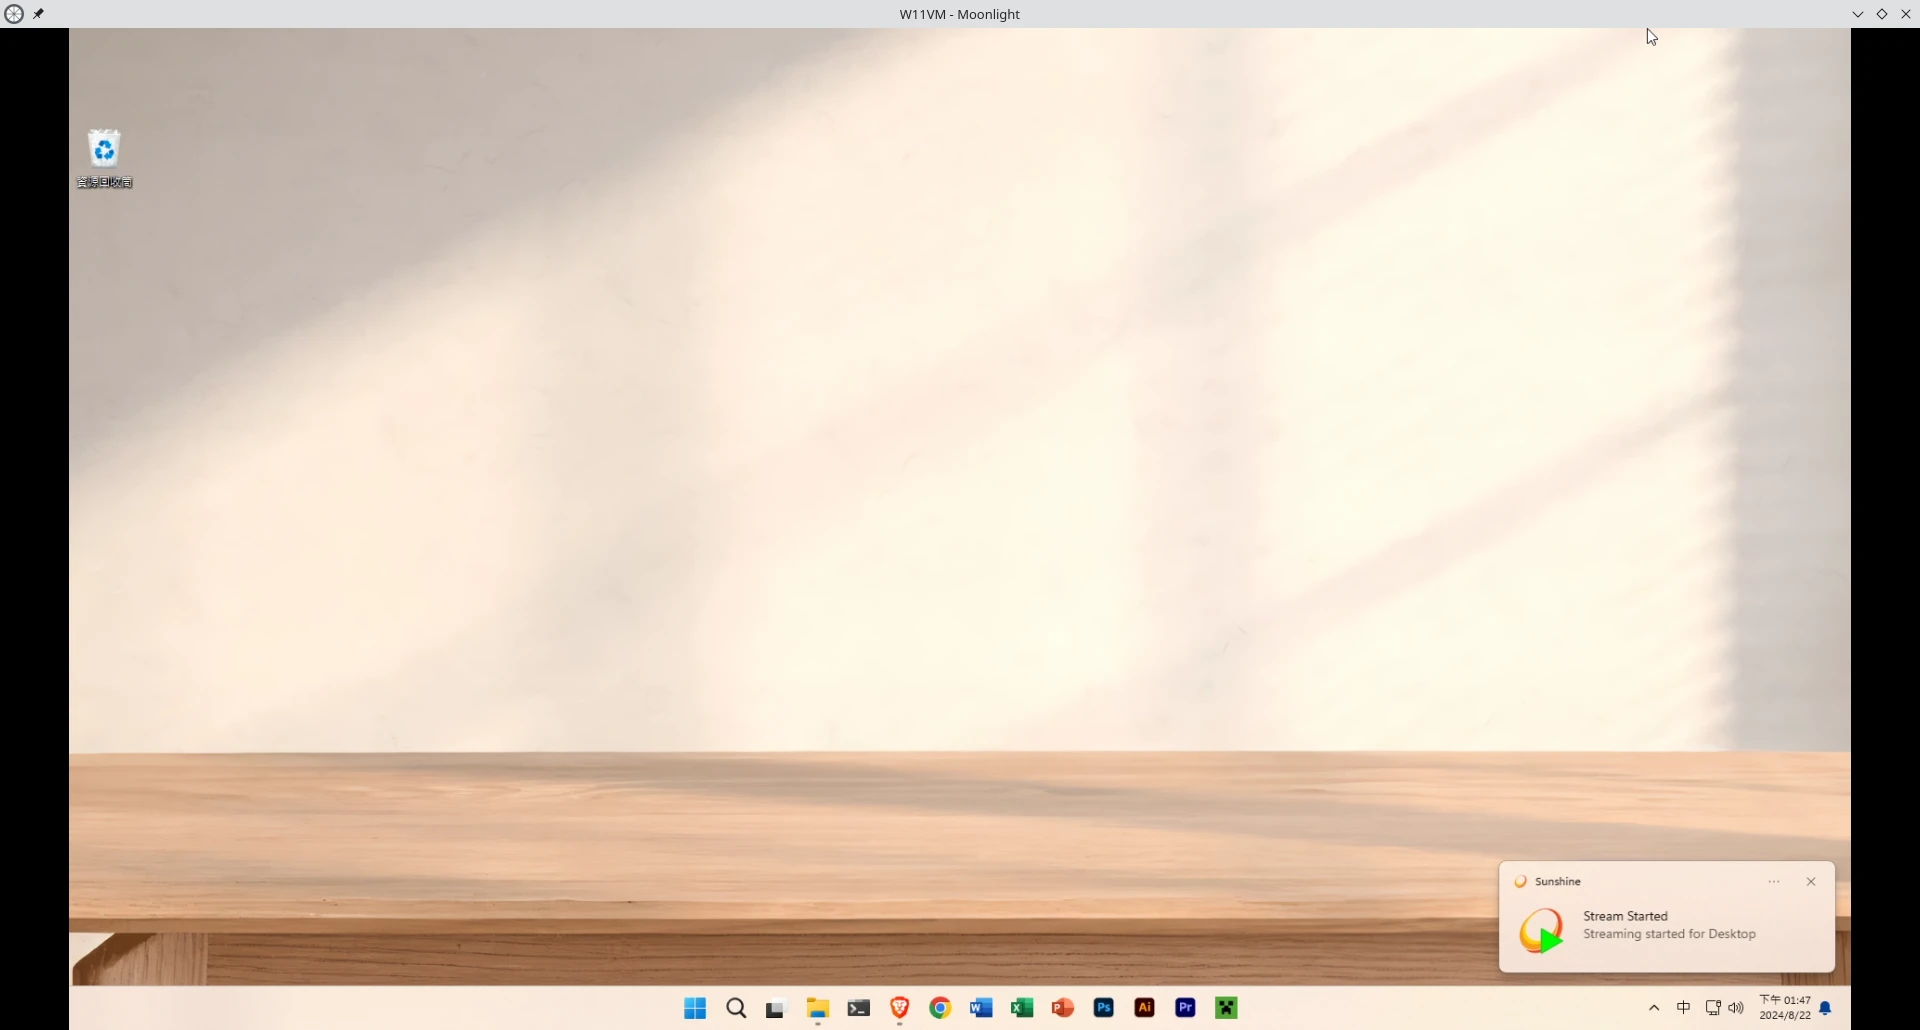Show hidden system tray icons
1920x1030 pixels.
click(1654, 1008)
